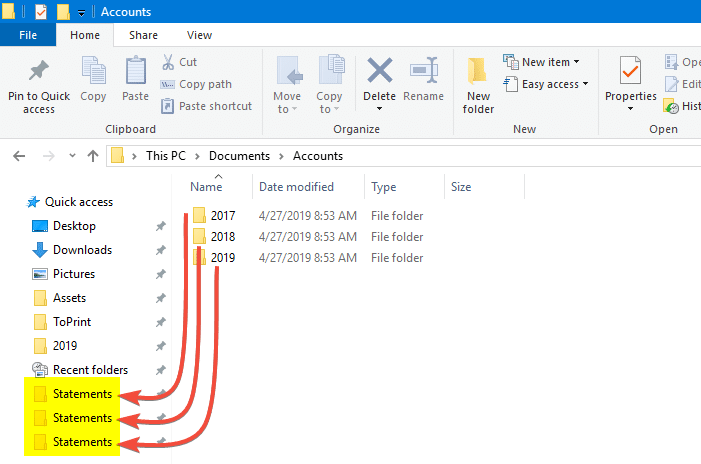Unpin Downloads using its pin icon
The image size is (701, 464).
pos(160,250)
